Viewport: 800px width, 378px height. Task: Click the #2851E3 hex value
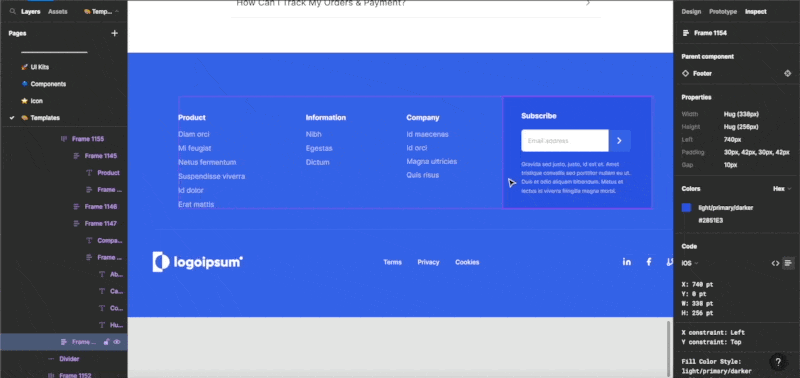point(711,221)
